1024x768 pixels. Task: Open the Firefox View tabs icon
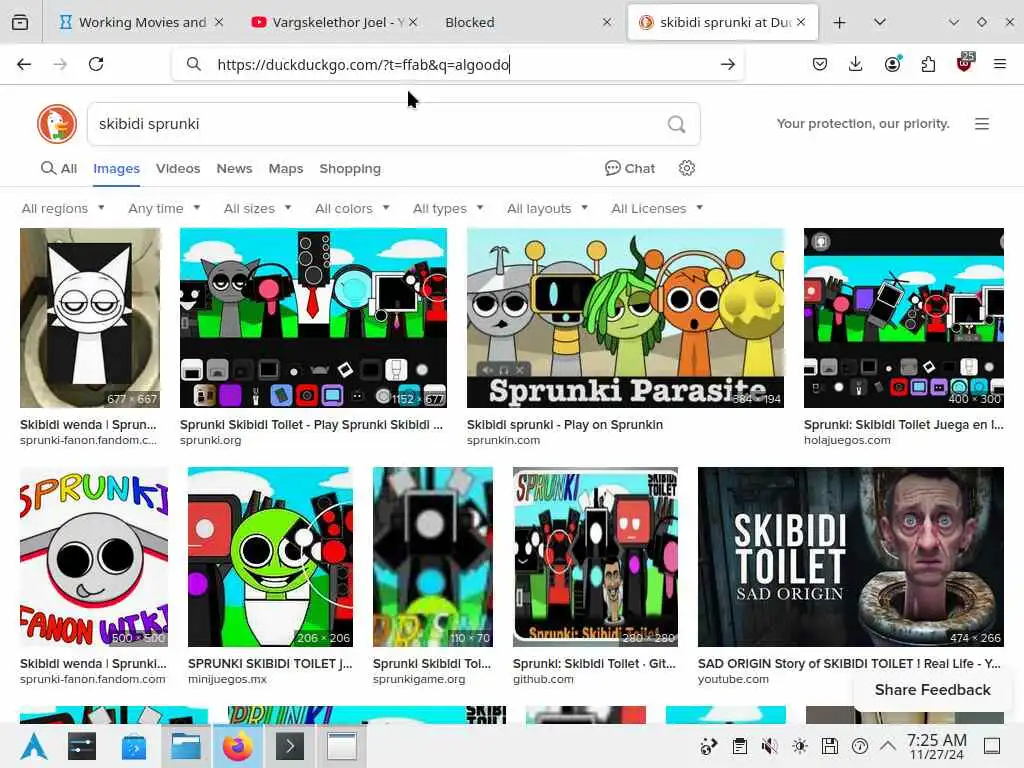pyautogui.click(x=20, y=22)
